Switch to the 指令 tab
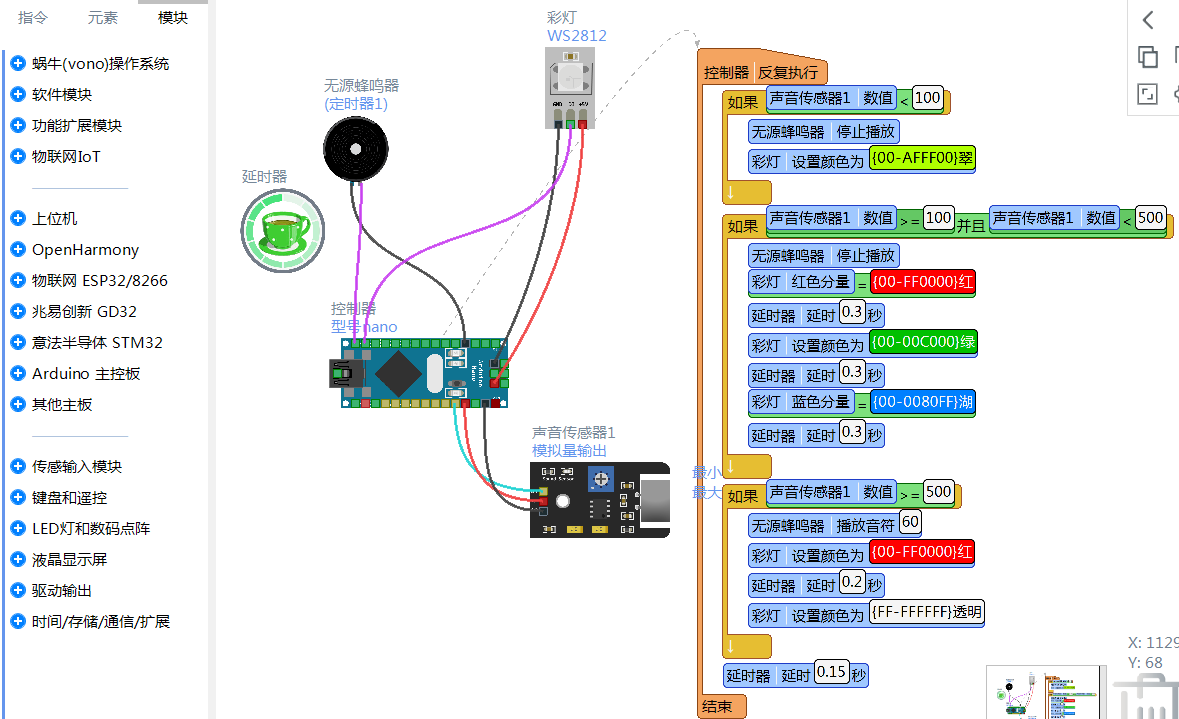This screenshot has height=719, width=1179. (x=33, y=18)
